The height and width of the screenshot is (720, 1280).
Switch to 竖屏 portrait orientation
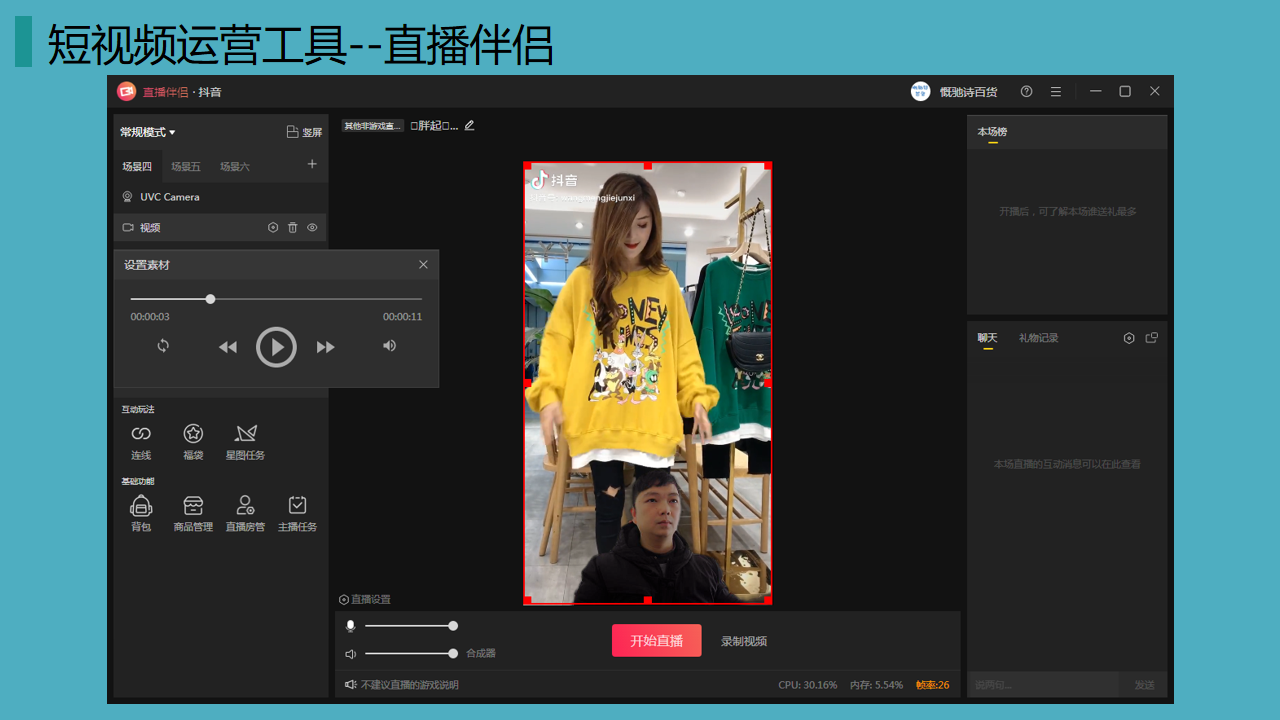[x=304, y=132]
